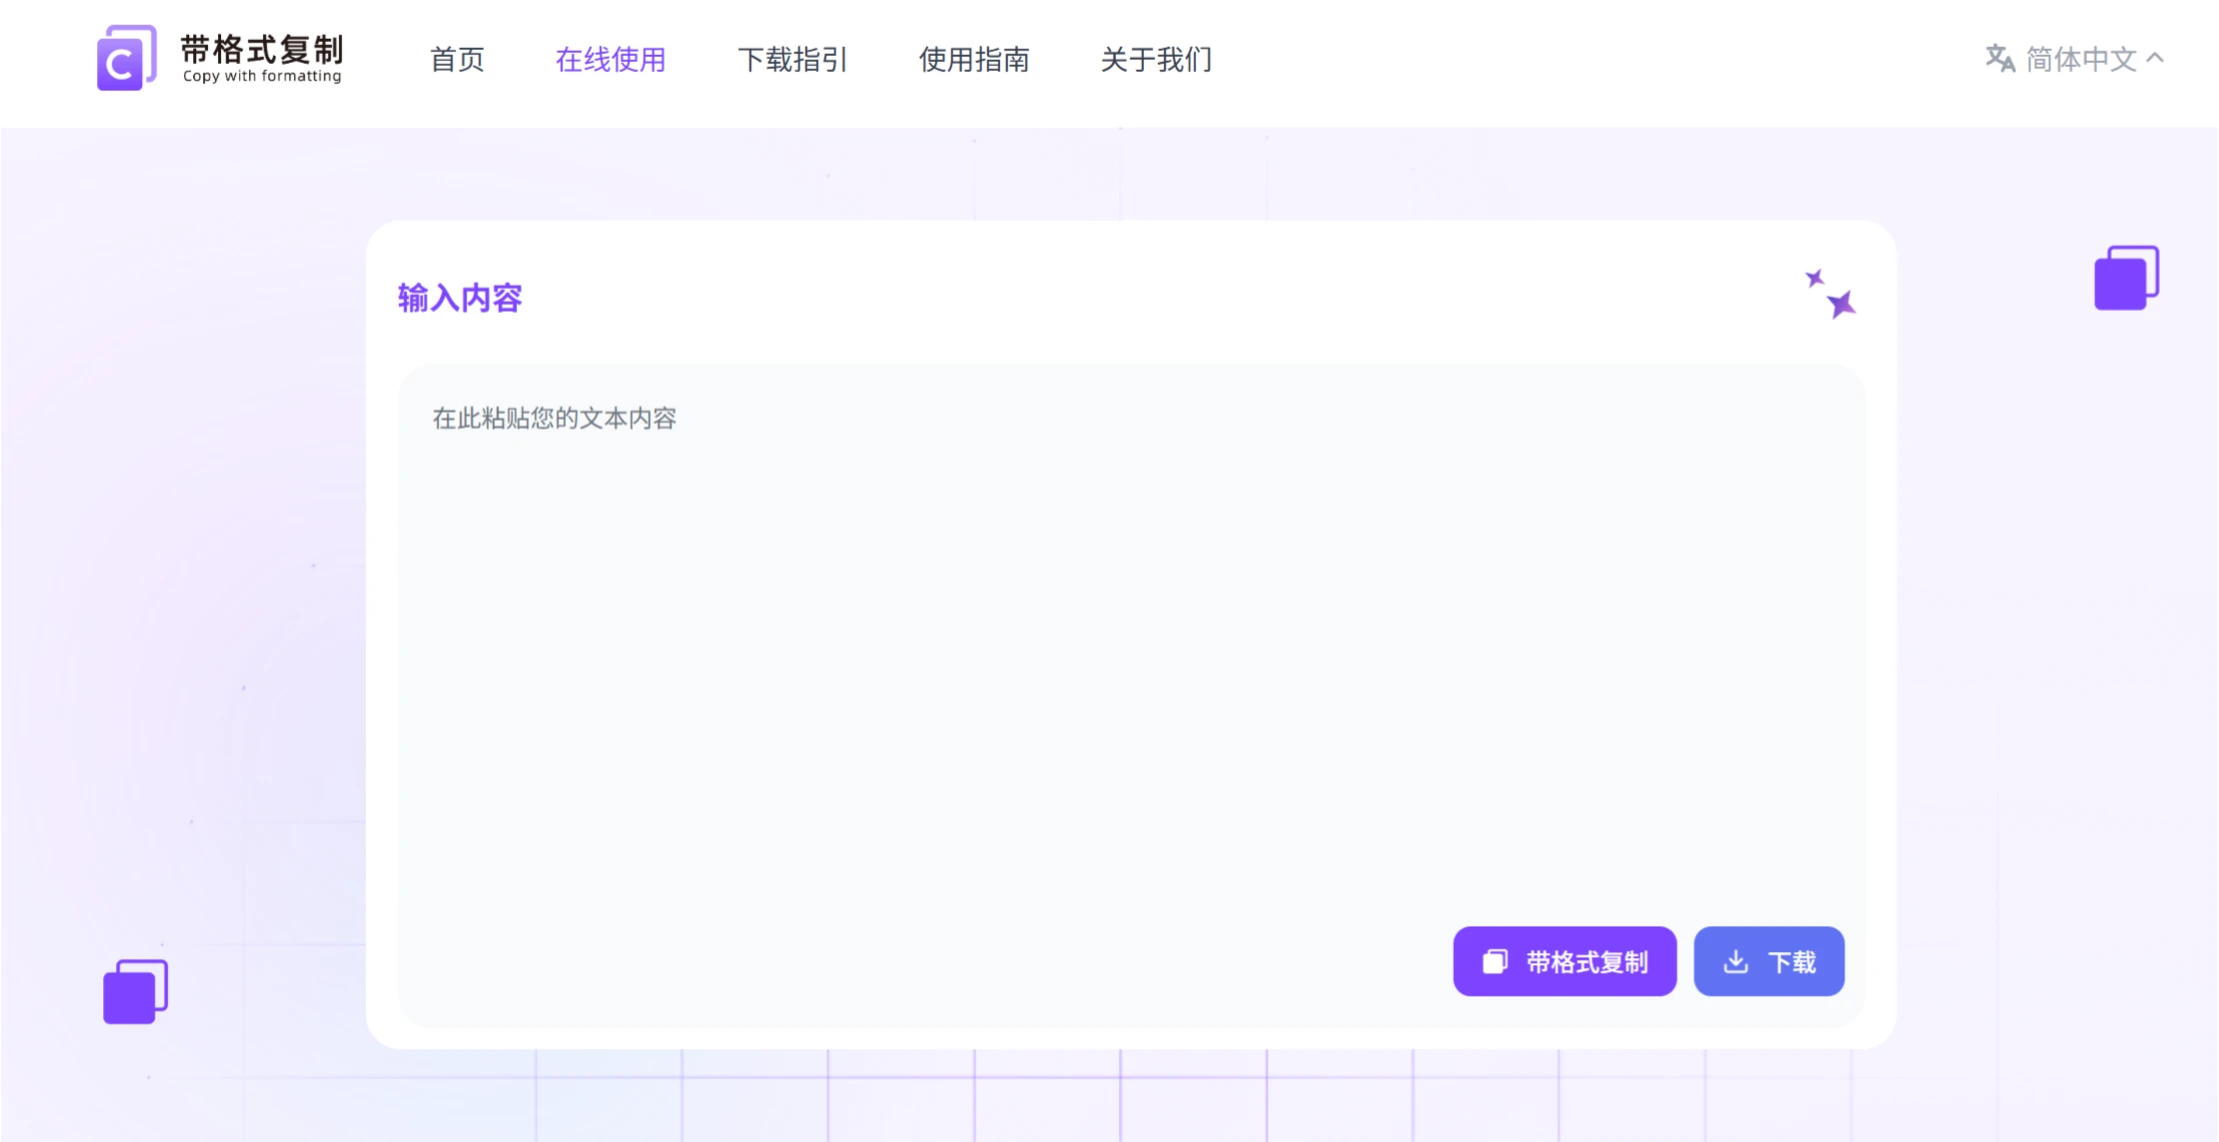Open the 首页 navigation item
The image size is (2219, 1142).
point(457,60)
